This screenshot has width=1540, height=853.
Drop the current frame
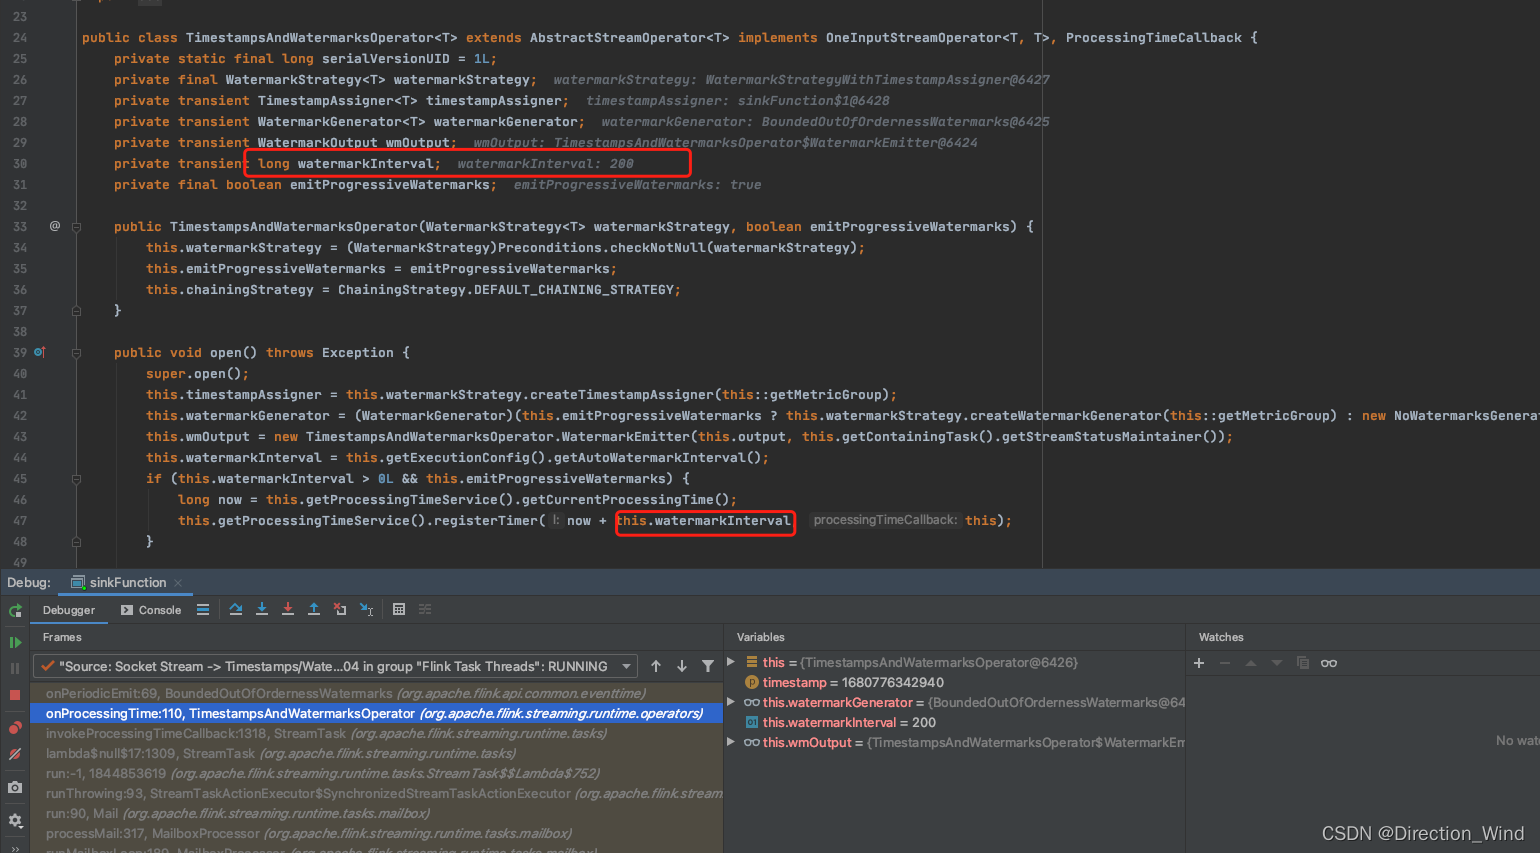pyautogui.click(x=340, y=609)
